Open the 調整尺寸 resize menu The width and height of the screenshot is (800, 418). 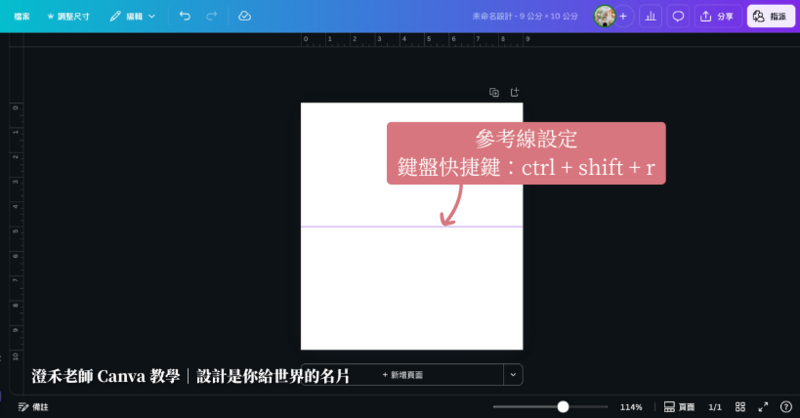pyautogui.click(x=68, y=16)
